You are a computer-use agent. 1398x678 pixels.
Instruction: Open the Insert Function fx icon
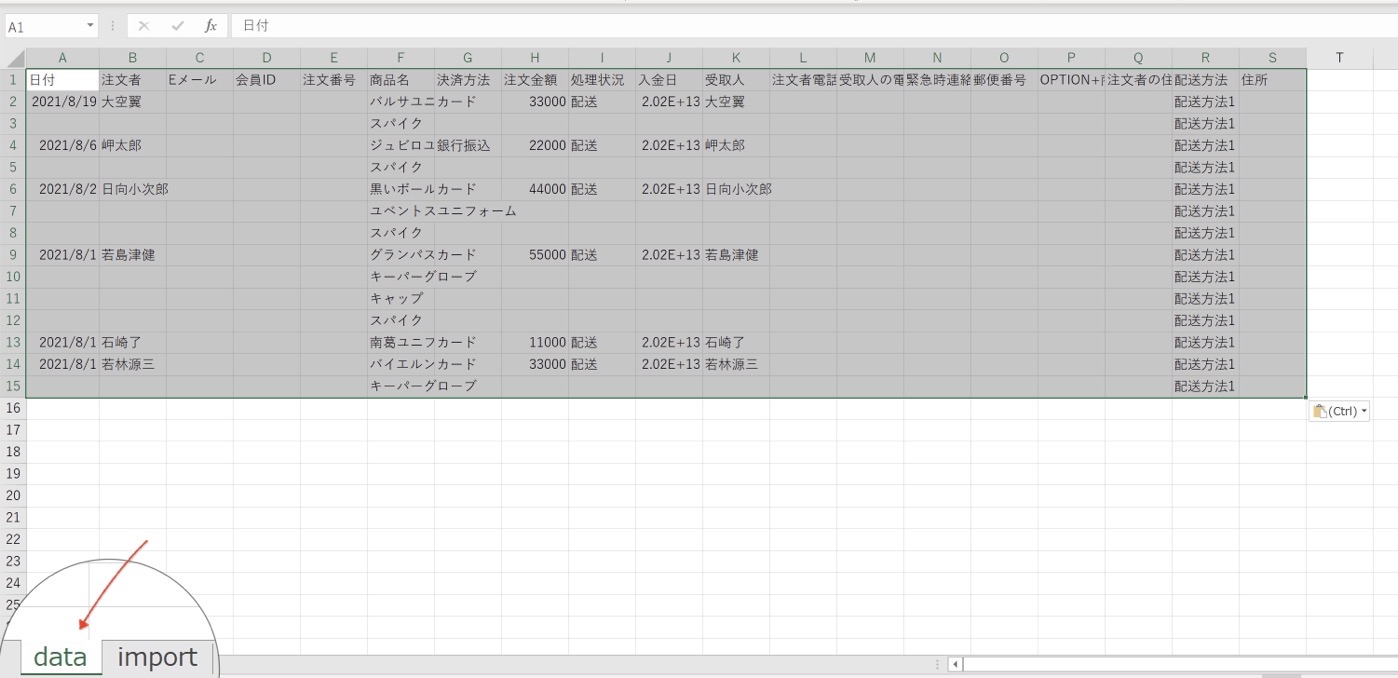[210, 26]
